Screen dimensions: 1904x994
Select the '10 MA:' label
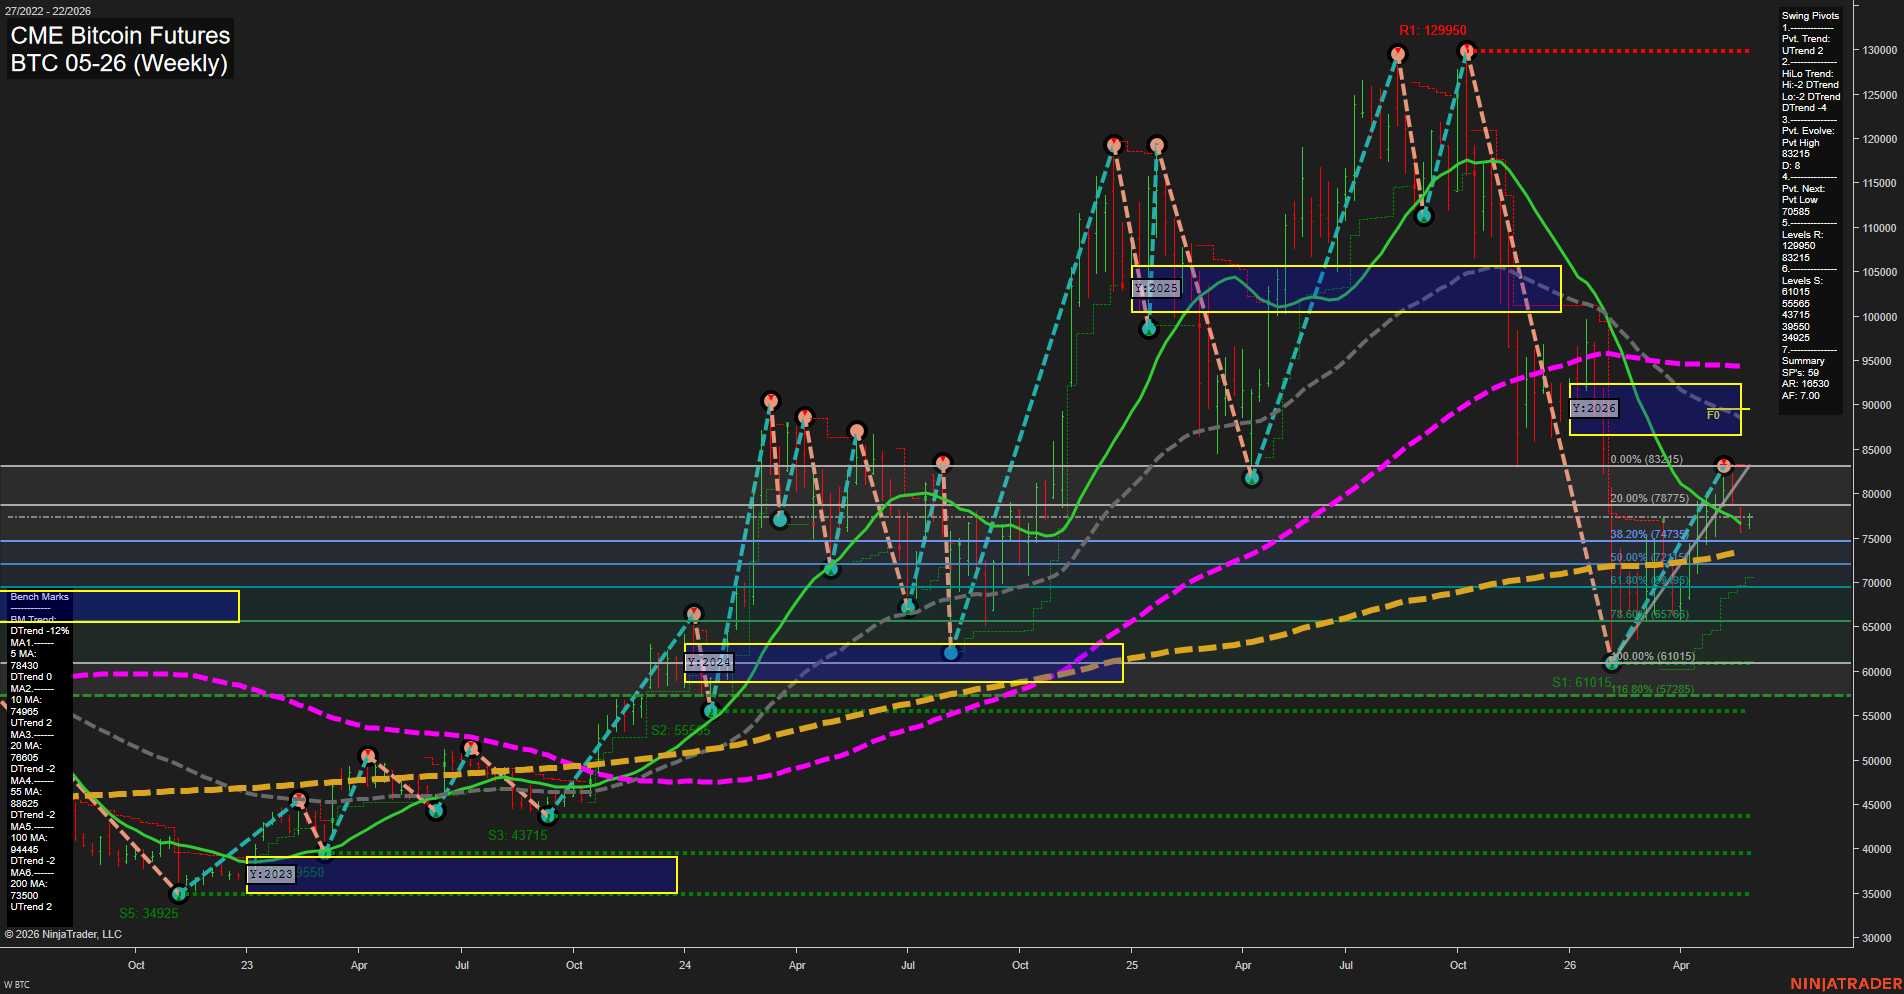point(25,700)
